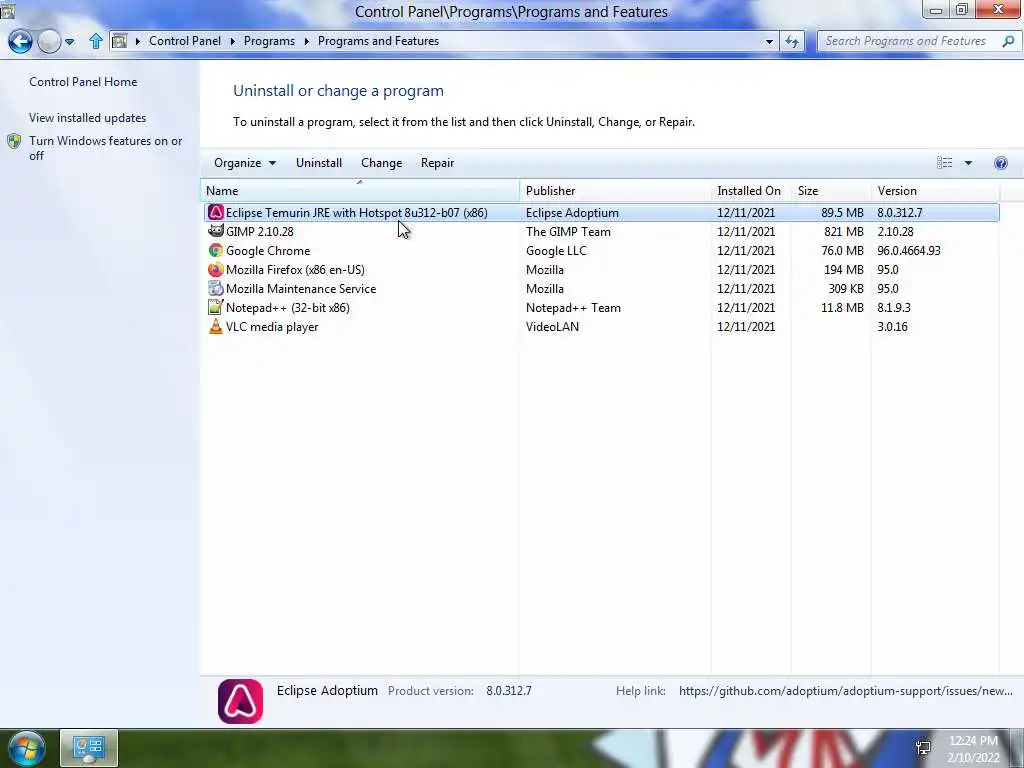Click the version cell 96.0.4664.93
This screenshot has width=1024, height=768.
(909, 251)
